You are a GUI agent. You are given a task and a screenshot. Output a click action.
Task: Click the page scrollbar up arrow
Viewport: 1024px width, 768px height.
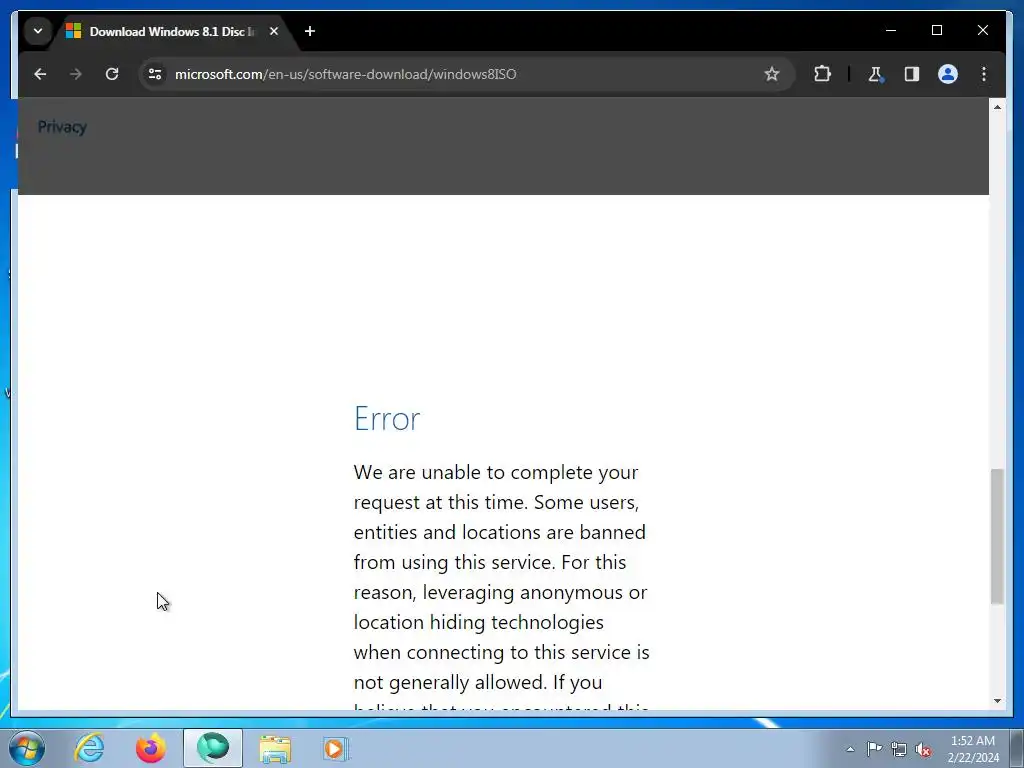pos(997,106)
